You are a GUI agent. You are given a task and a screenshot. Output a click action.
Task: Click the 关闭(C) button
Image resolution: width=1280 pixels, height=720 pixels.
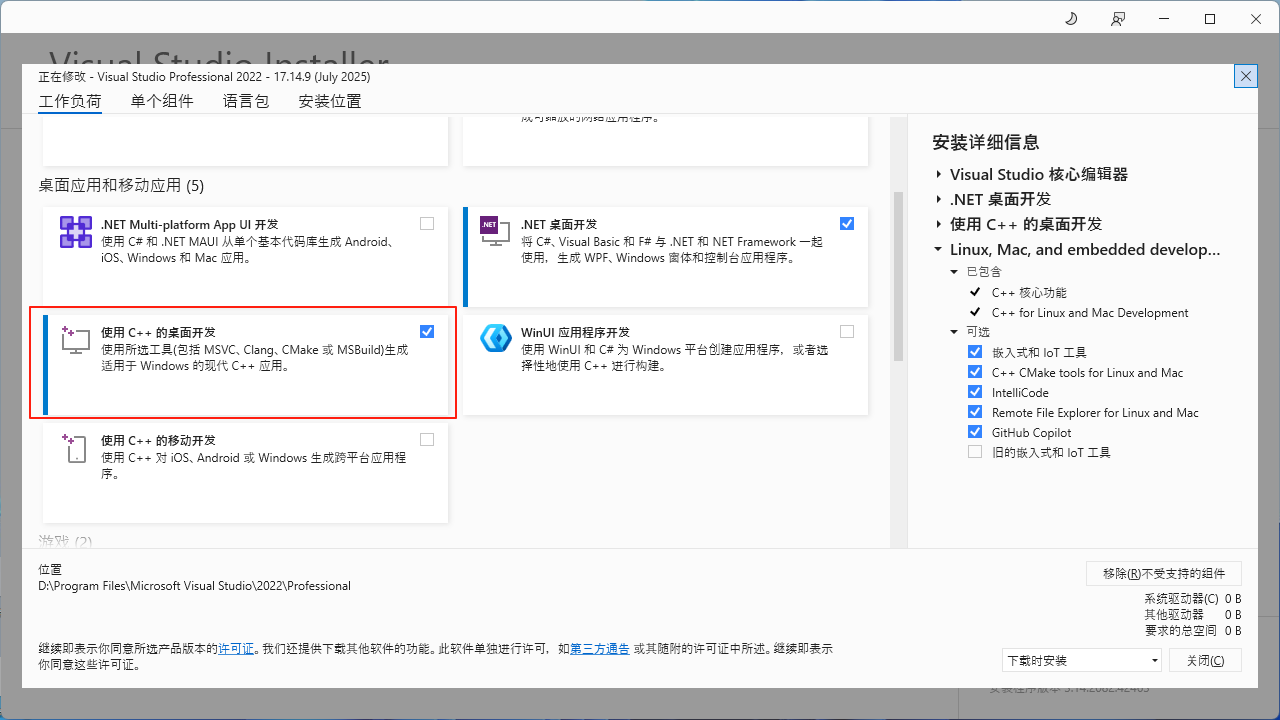click(x=1205, y=660)
